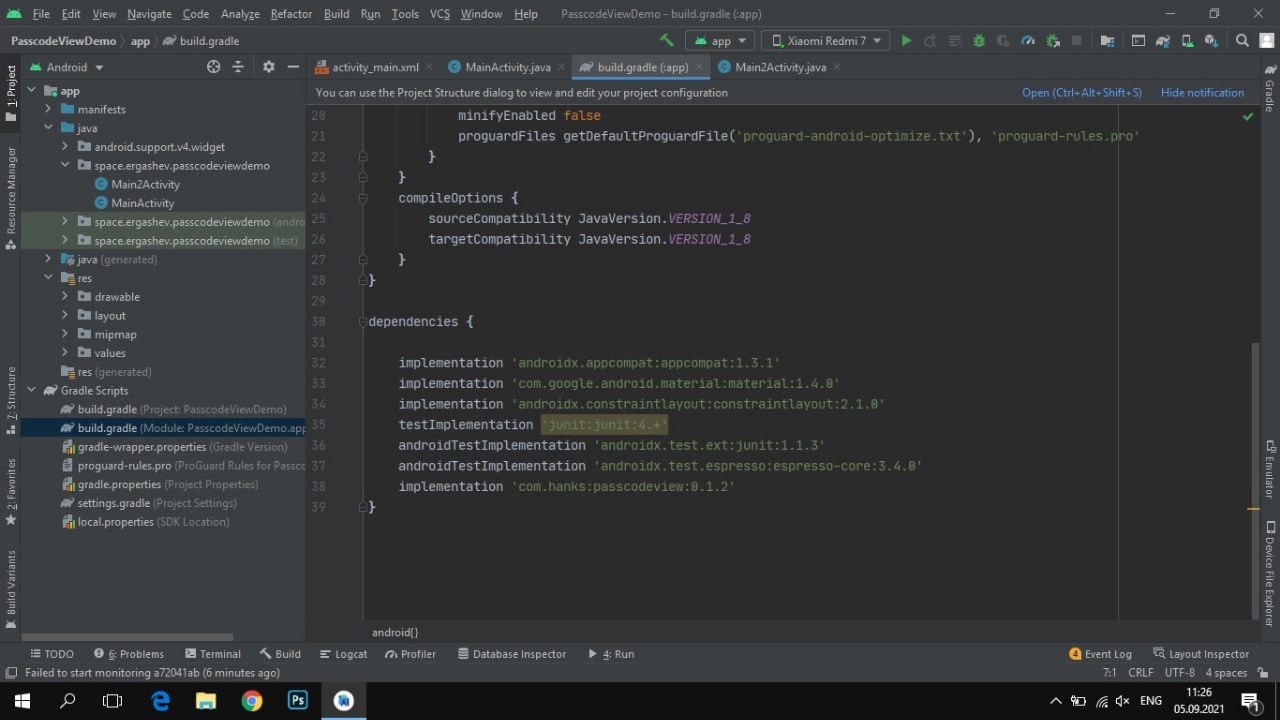Collapse the Gradle Scripts node
The height and width of the screenshot is (720, 1280).
[x=32, y=390]
